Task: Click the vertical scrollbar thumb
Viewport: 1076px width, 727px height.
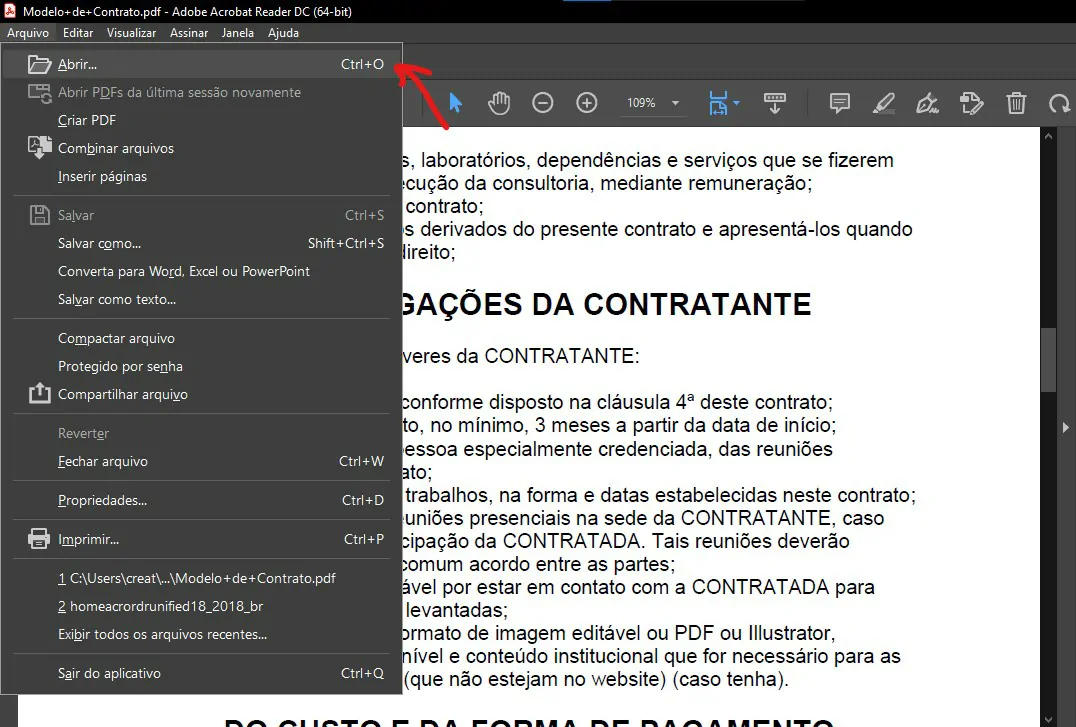Action: tap(1048, 360)
